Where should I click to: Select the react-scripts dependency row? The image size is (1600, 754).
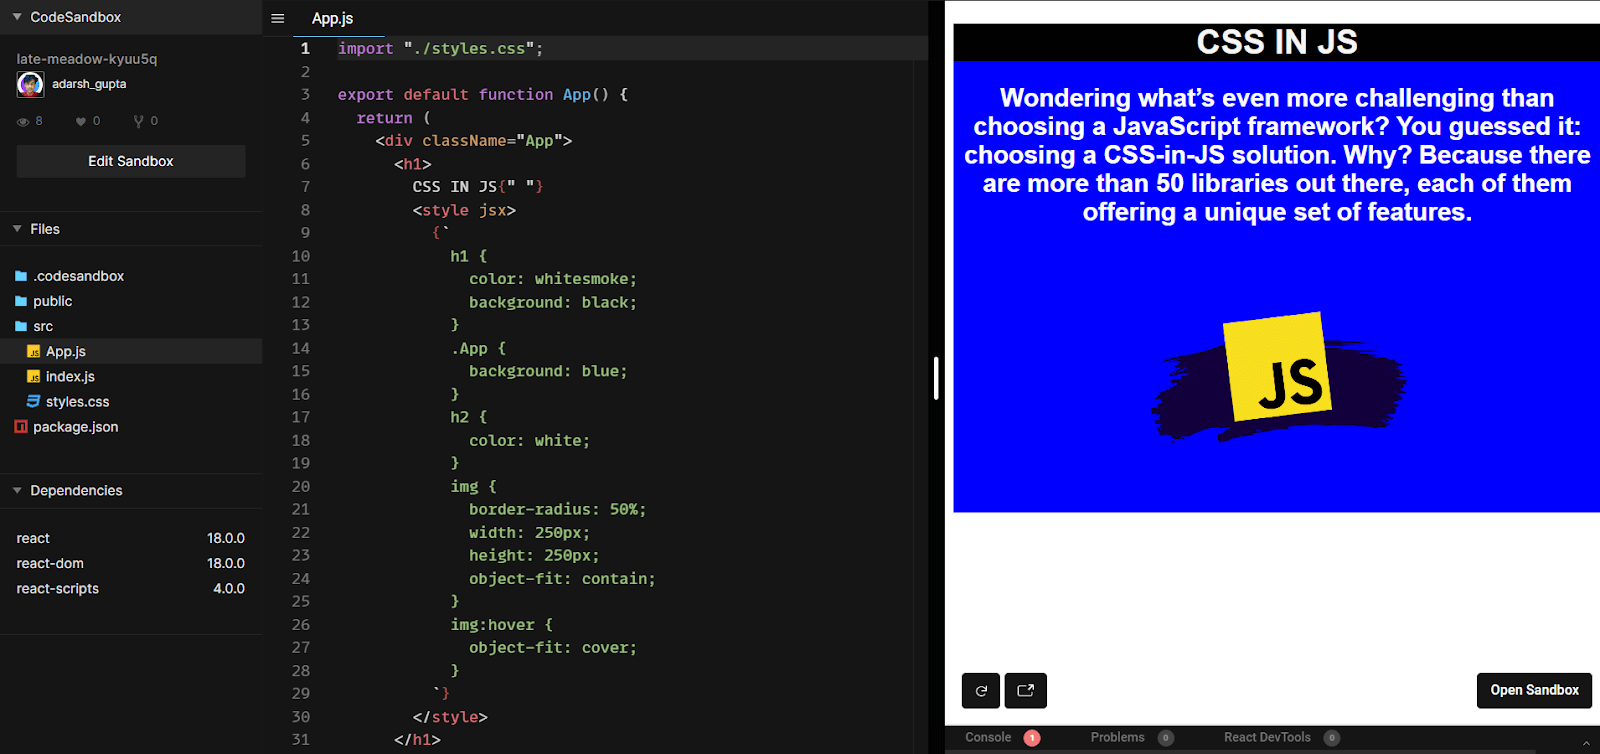(131, 588)
